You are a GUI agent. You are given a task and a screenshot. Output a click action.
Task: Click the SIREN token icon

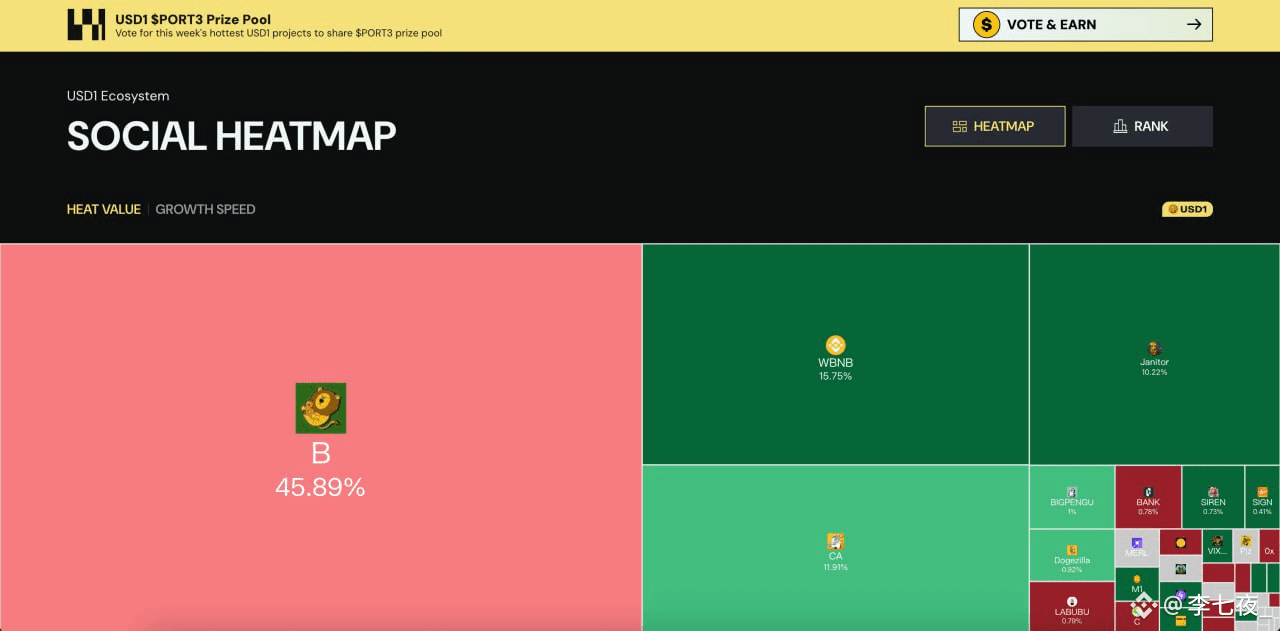point(1213,492)
